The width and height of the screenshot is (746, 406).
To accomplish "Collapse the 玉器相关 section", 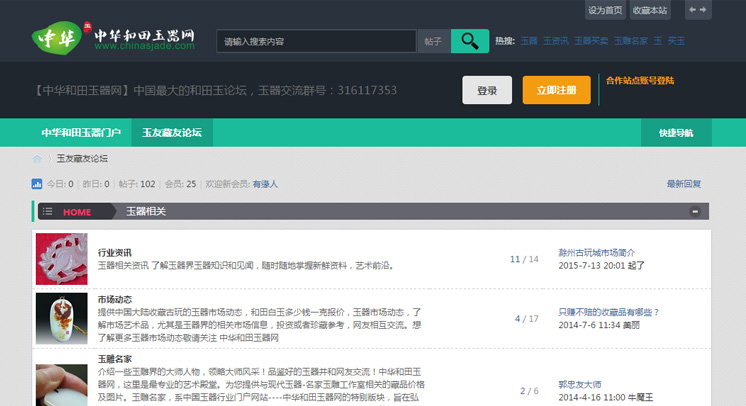I will pos(695,212).
